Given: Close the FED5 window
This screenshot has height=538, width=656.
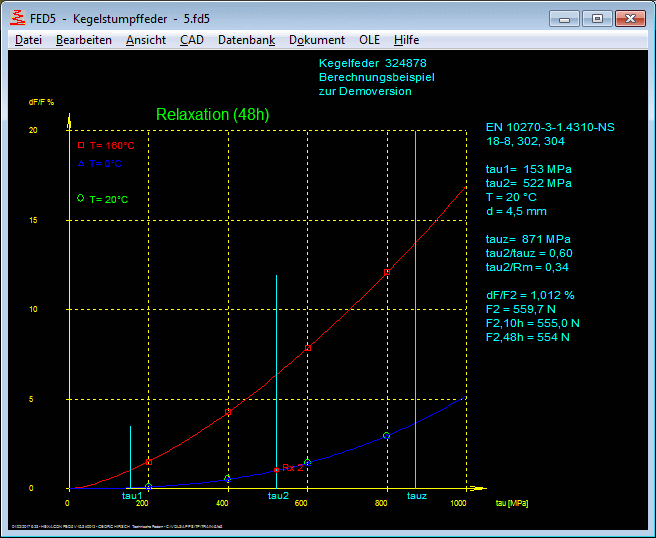Looking at the screenshot, I should (630, 19).
